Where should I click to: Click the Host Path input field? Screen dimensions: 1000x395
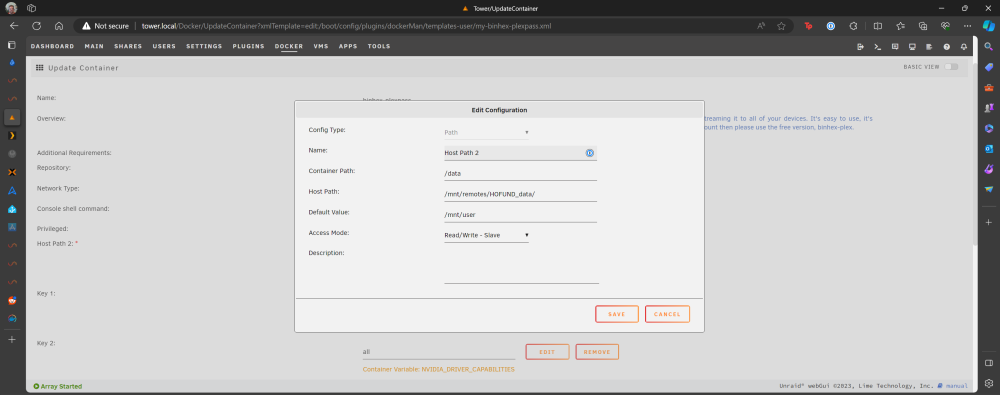tap(520, 194)
